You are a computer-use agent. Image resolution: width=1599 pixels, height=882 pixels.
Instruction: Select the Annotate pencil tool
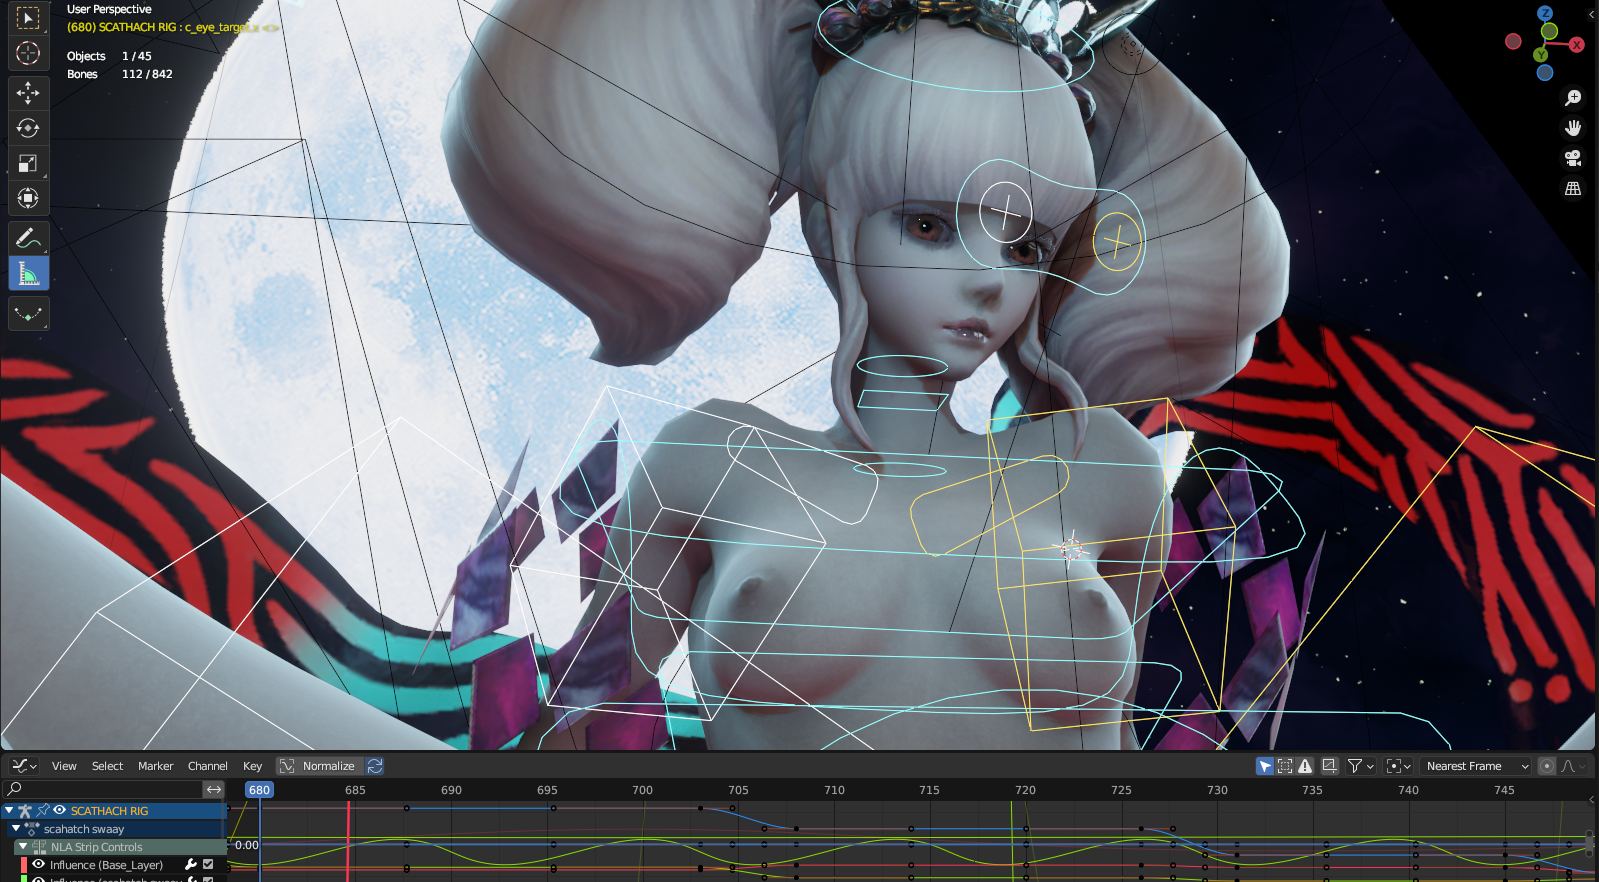(28, 238)
